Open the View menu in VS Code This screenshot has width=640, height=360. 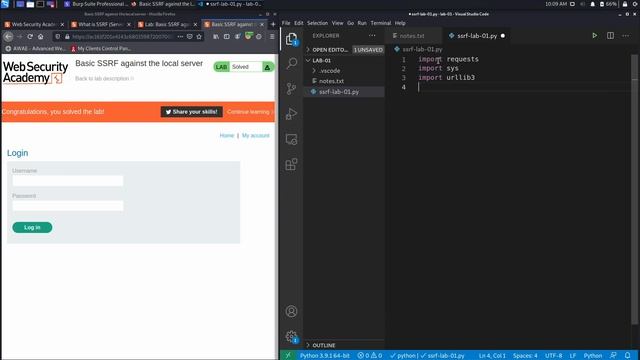point(337,23)
